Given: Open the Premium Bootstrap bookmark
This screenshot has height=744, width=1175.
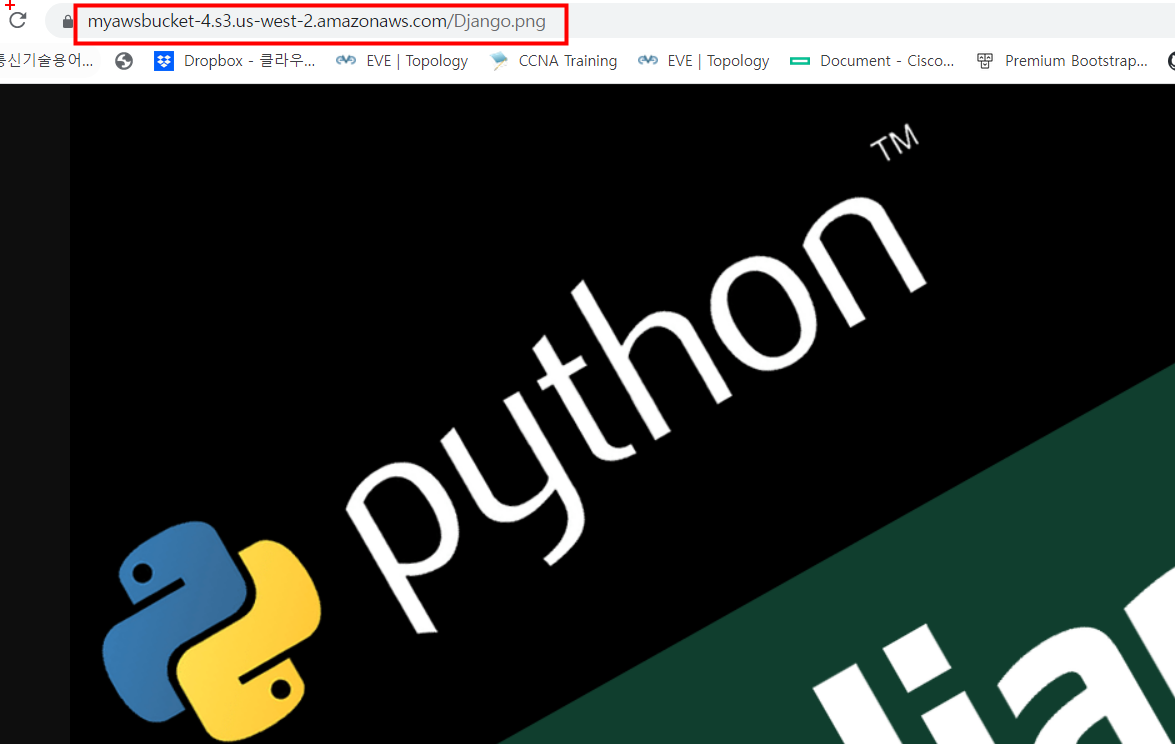Looking at the screenshot, I should coord(1062,61).
